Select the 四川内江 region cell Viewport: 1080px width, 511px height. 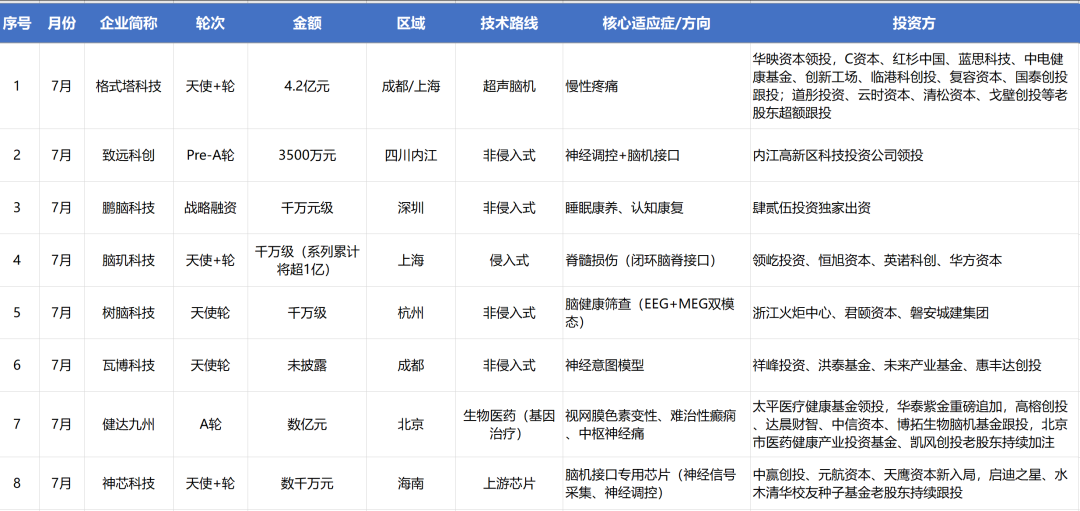pos(411,156)
